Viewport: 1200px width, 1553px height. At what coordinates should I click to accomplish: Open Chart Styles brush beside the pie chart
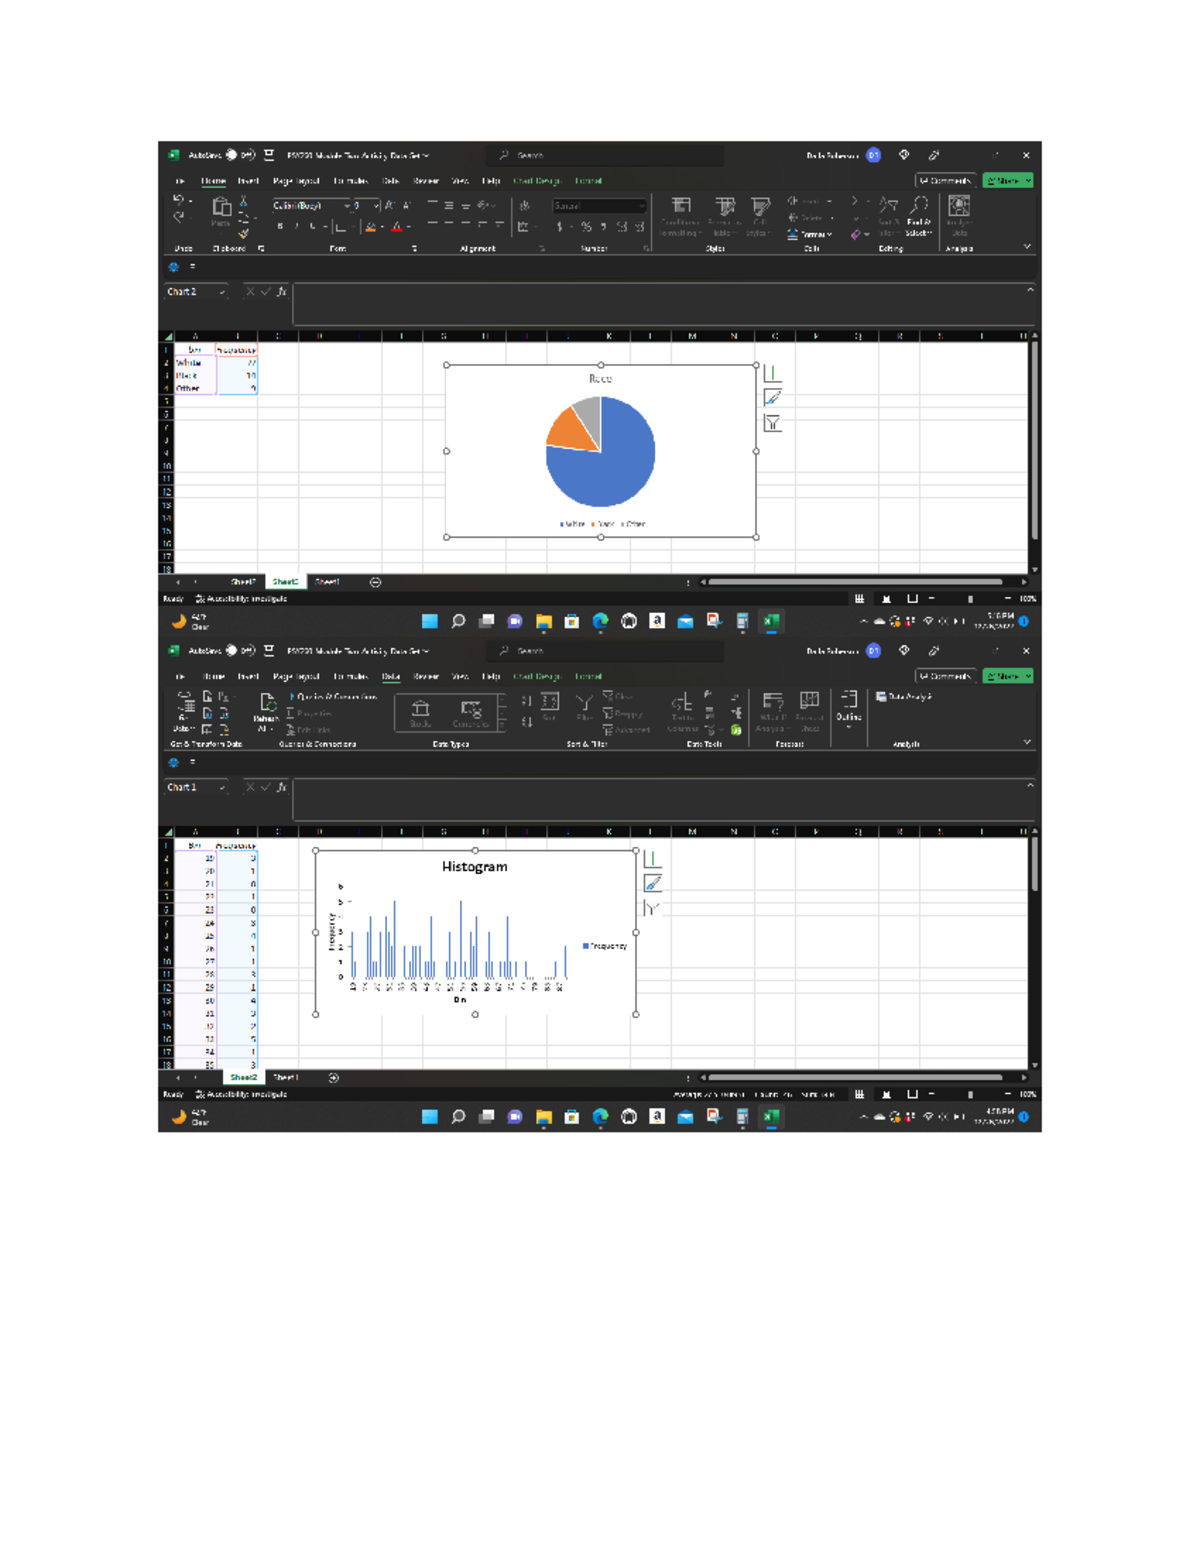772,398
